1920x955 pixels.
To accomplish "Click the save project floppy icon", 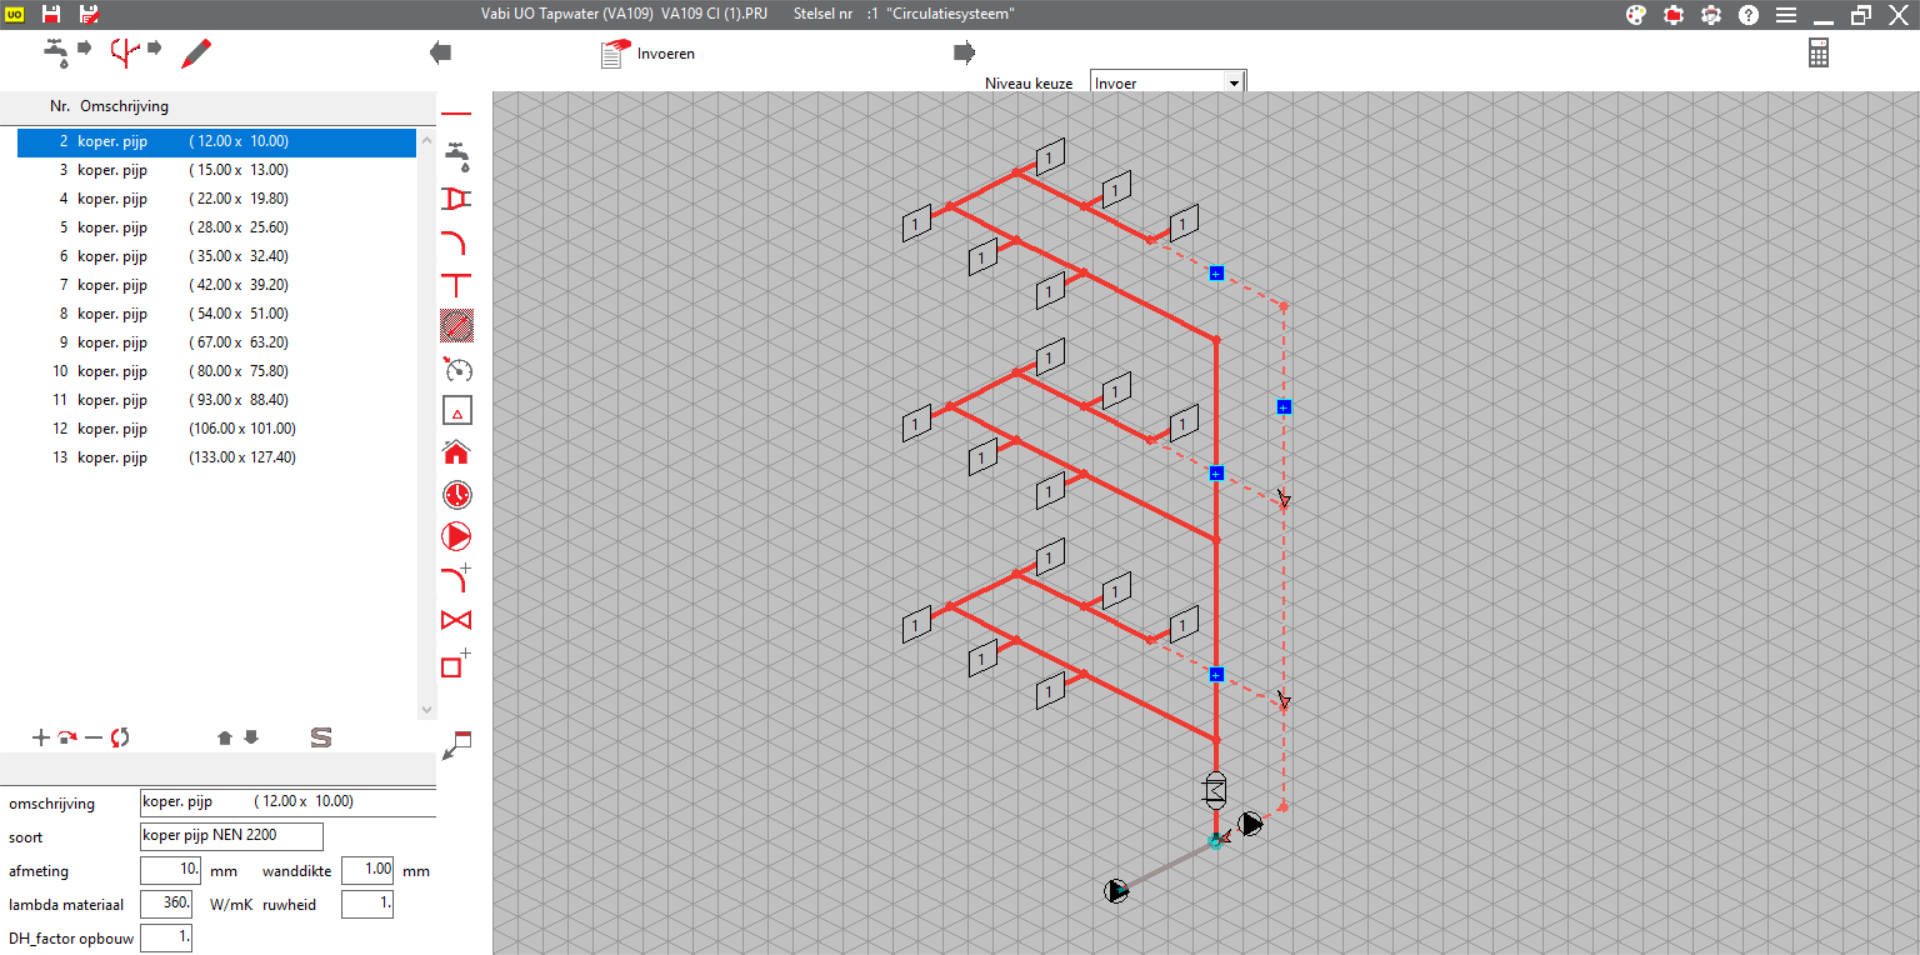I will [x=51, y=14].
